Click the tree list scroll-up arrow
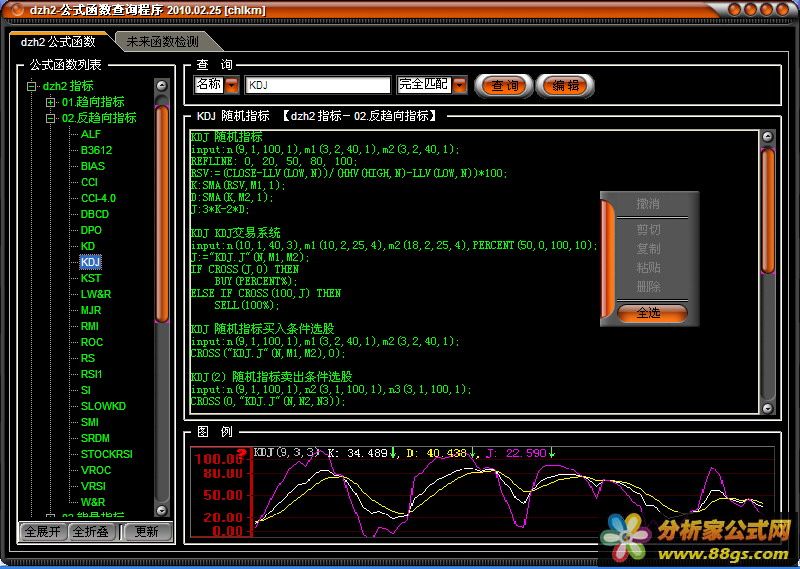This screenshot has width=800, height=569. [x=161, y=86]
